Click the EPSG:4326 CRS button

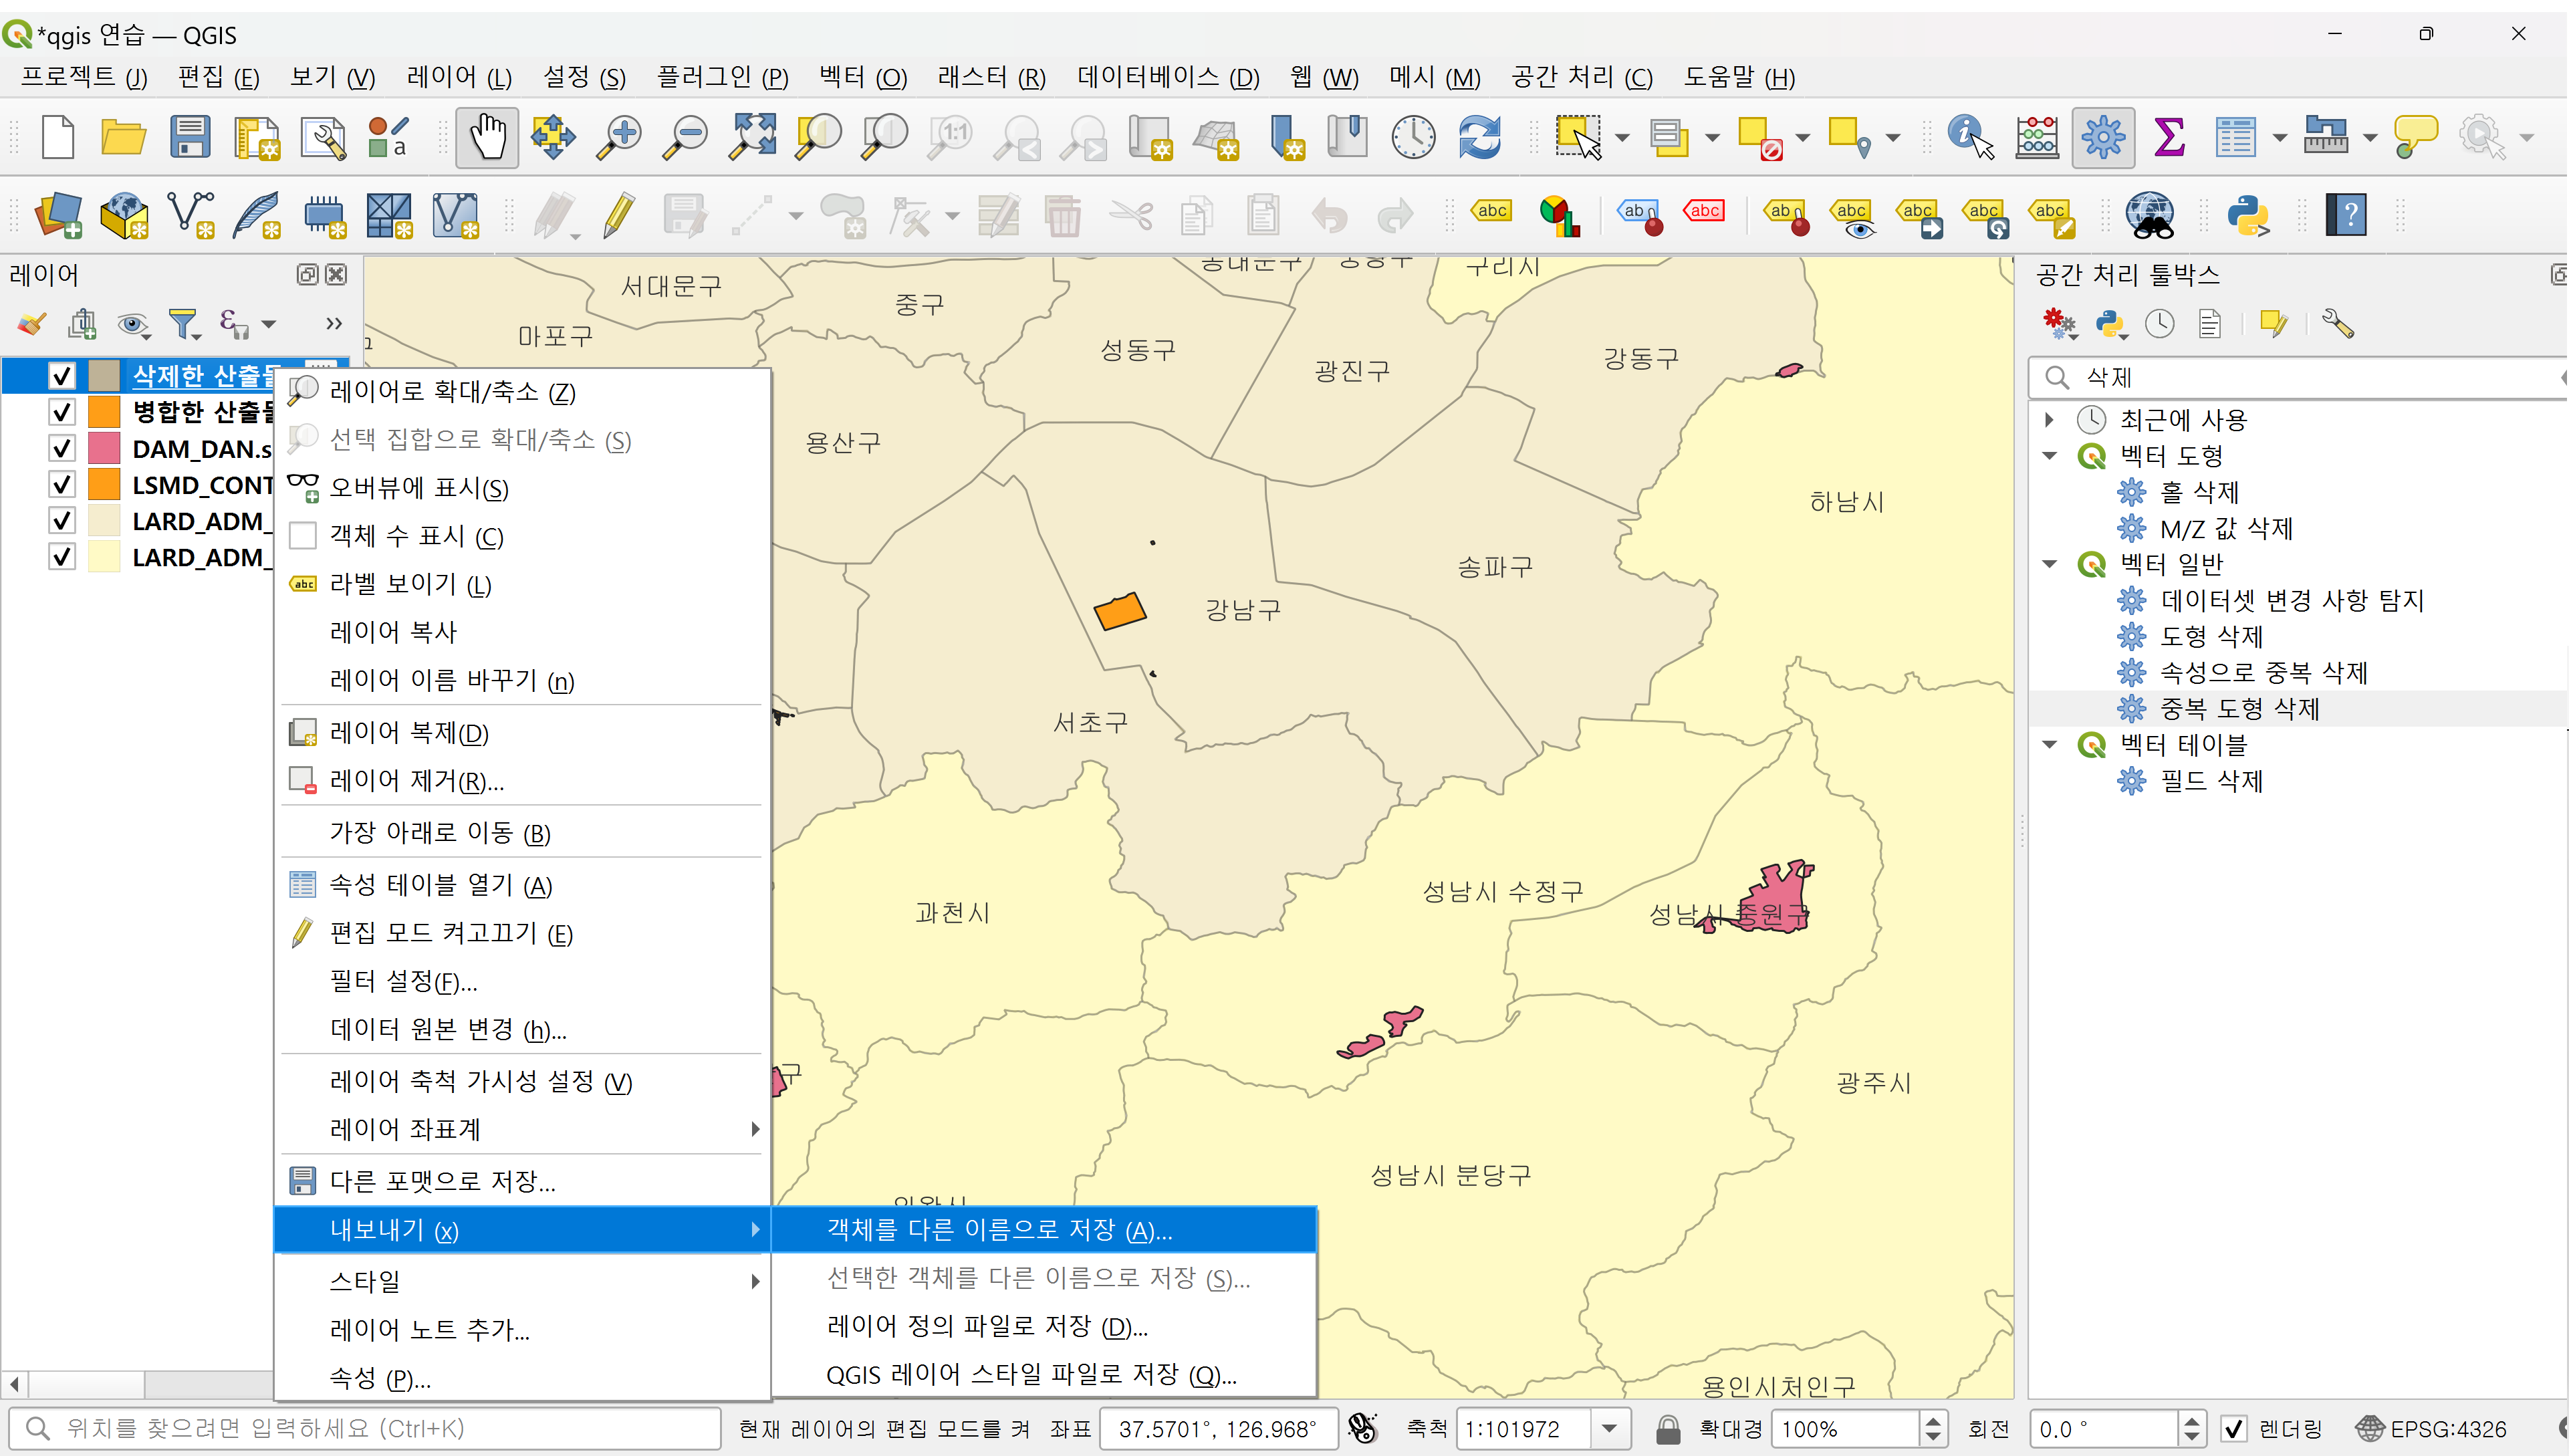pos(2431,1429)
